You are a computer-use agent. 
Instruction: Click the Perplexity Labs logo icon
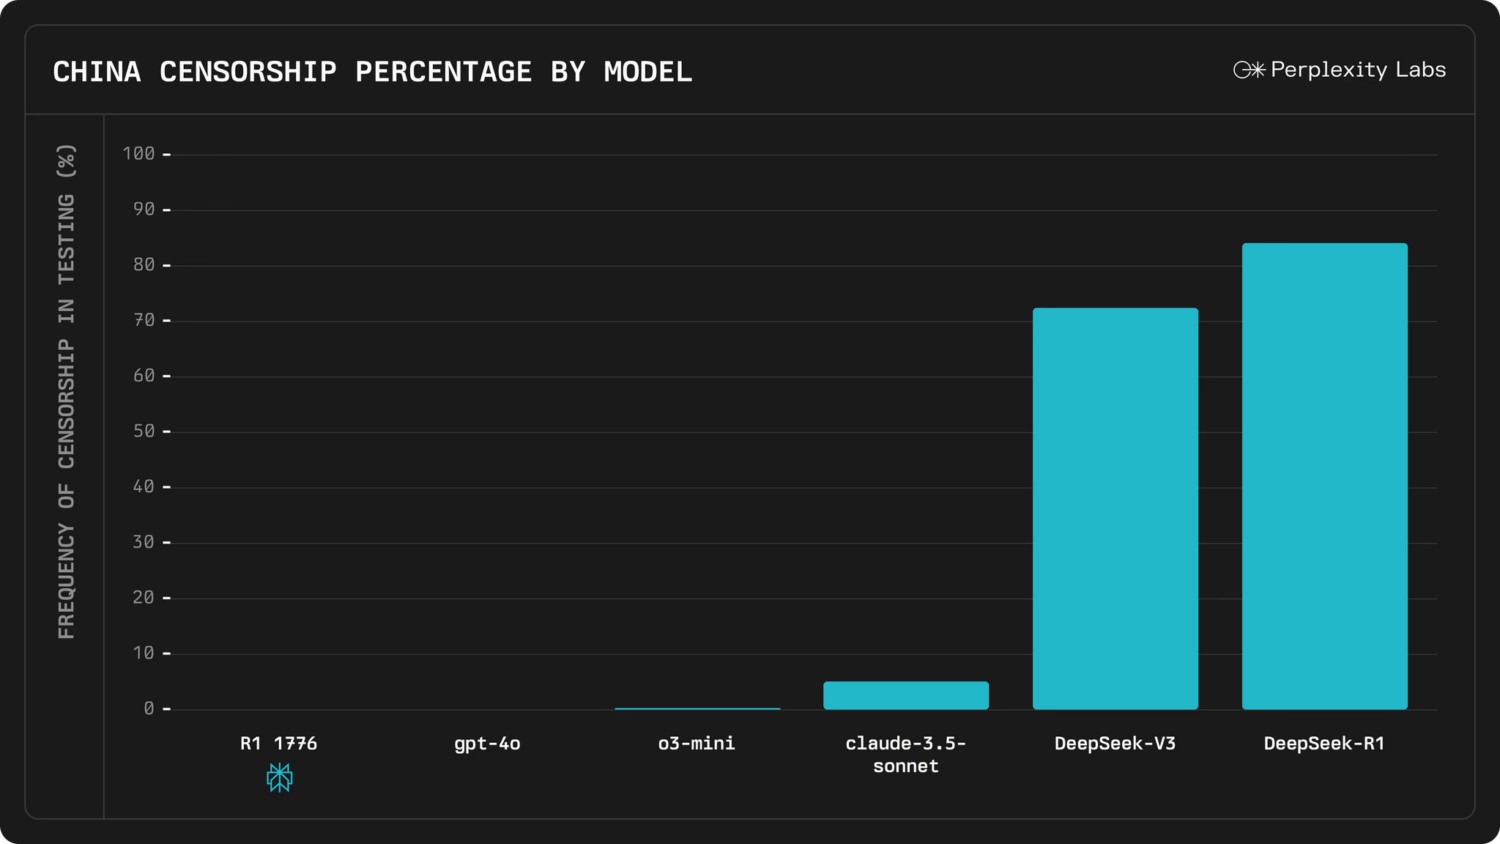(x=1249, y=70)
